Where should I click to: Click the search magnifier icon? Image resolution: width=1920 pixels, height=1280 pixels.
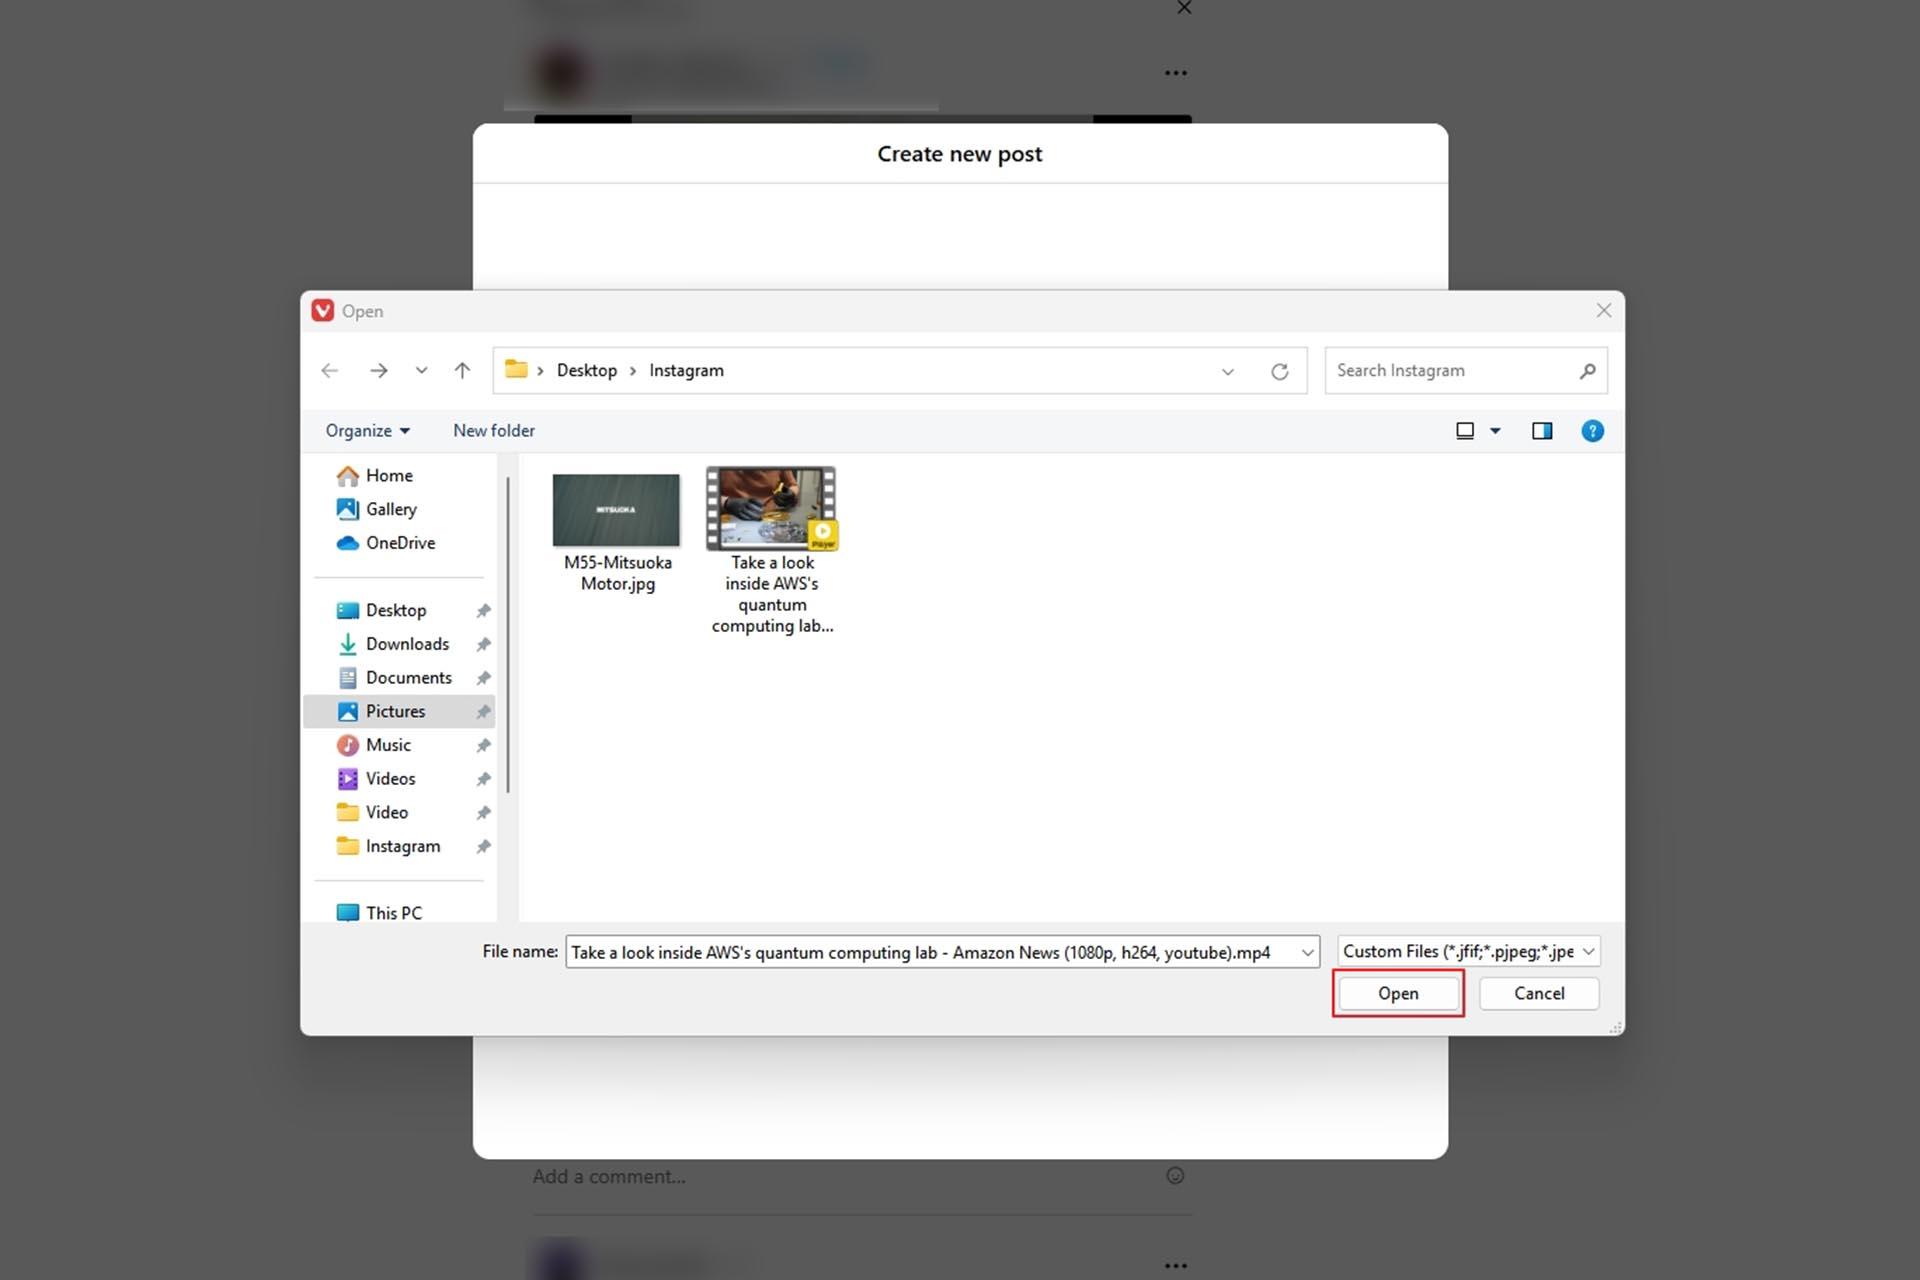coord(1587,371)
